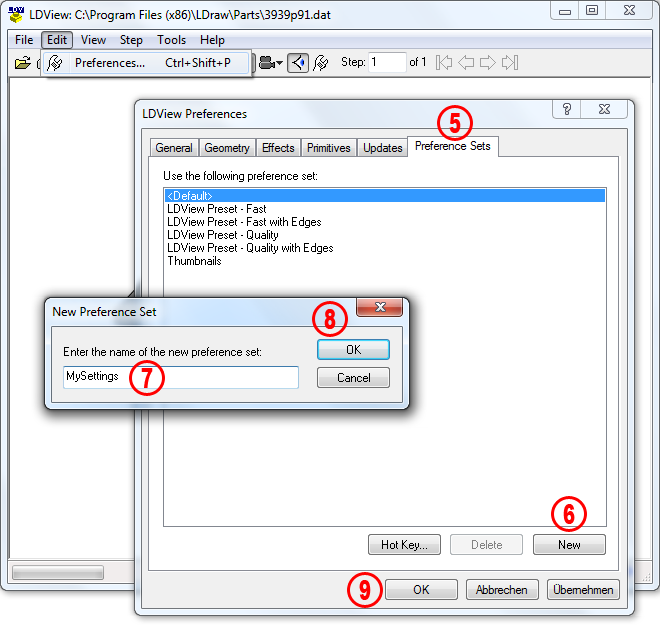Select the Preference Sets tab
Screen dimensions: 660x632
[x=452, y=146]
